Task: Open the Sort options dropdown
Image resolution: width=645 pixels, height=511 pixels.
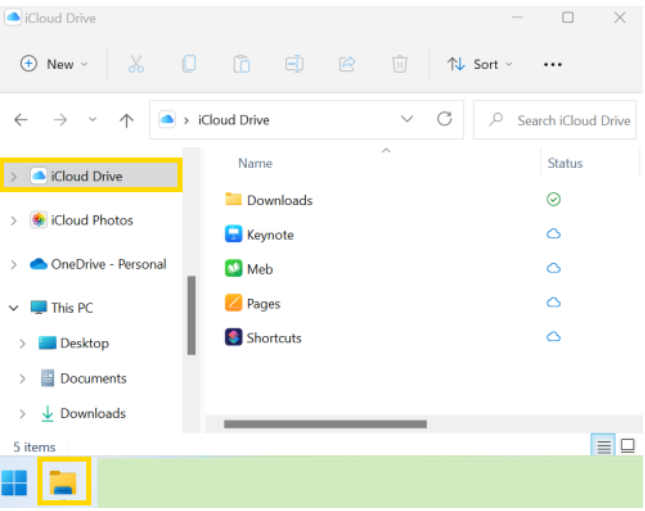Action: pyautogui.click(x=480, y=64)
